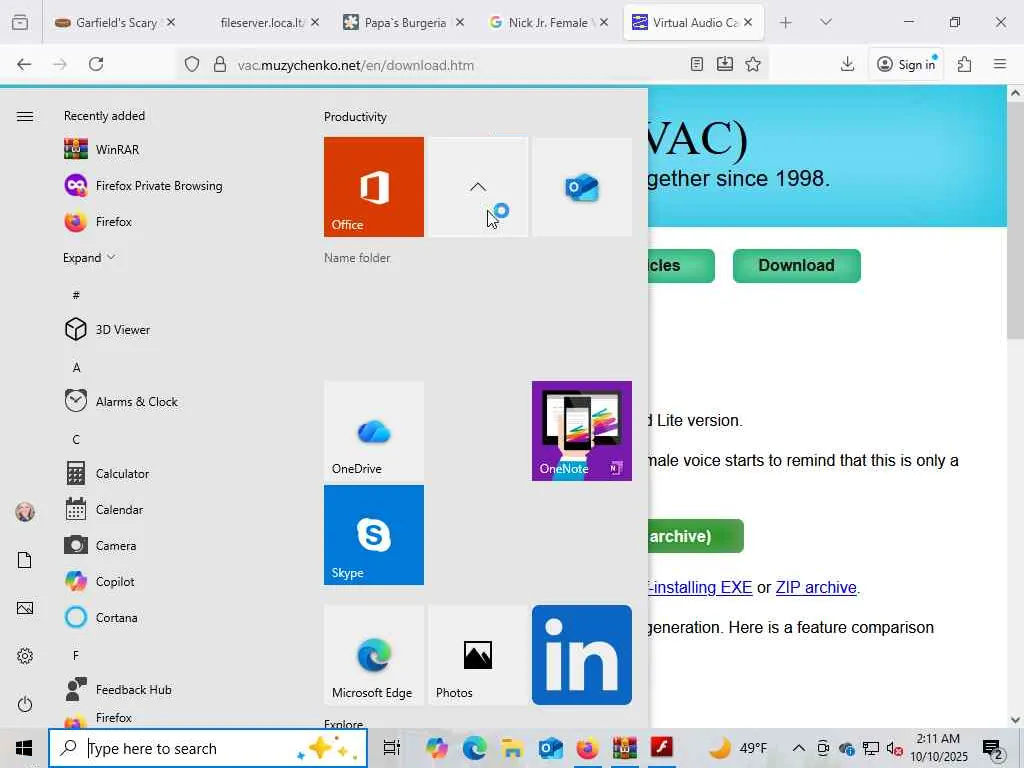Open notification center on taskbar
The width and height of the screenshot is (1024, 768).
tap(993, 749)
